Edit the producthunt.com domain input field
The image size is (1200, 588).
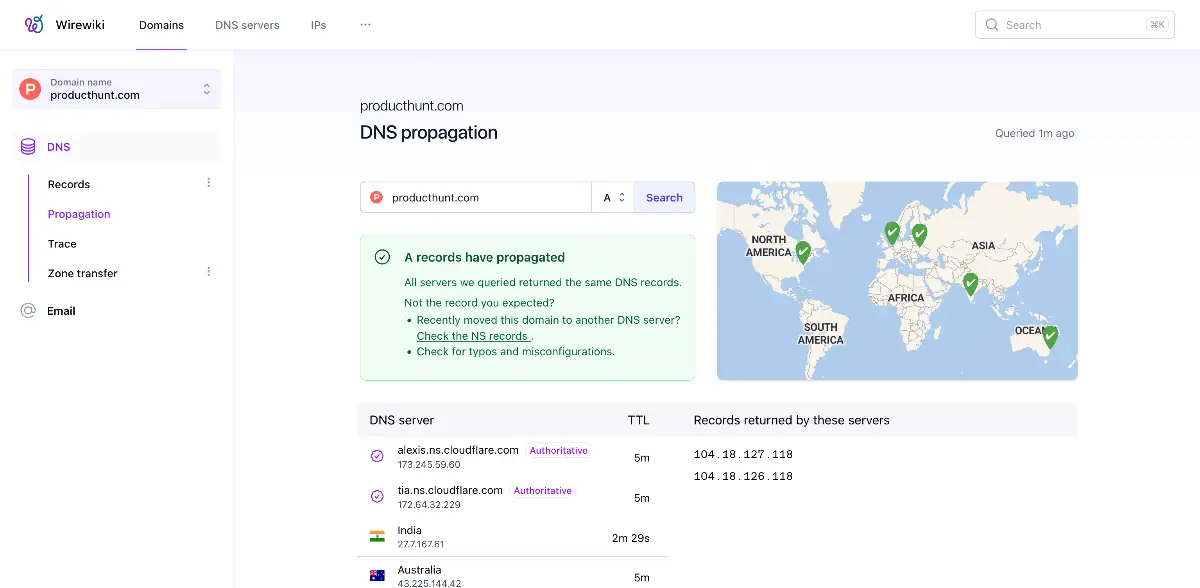(x=476, y=197)
